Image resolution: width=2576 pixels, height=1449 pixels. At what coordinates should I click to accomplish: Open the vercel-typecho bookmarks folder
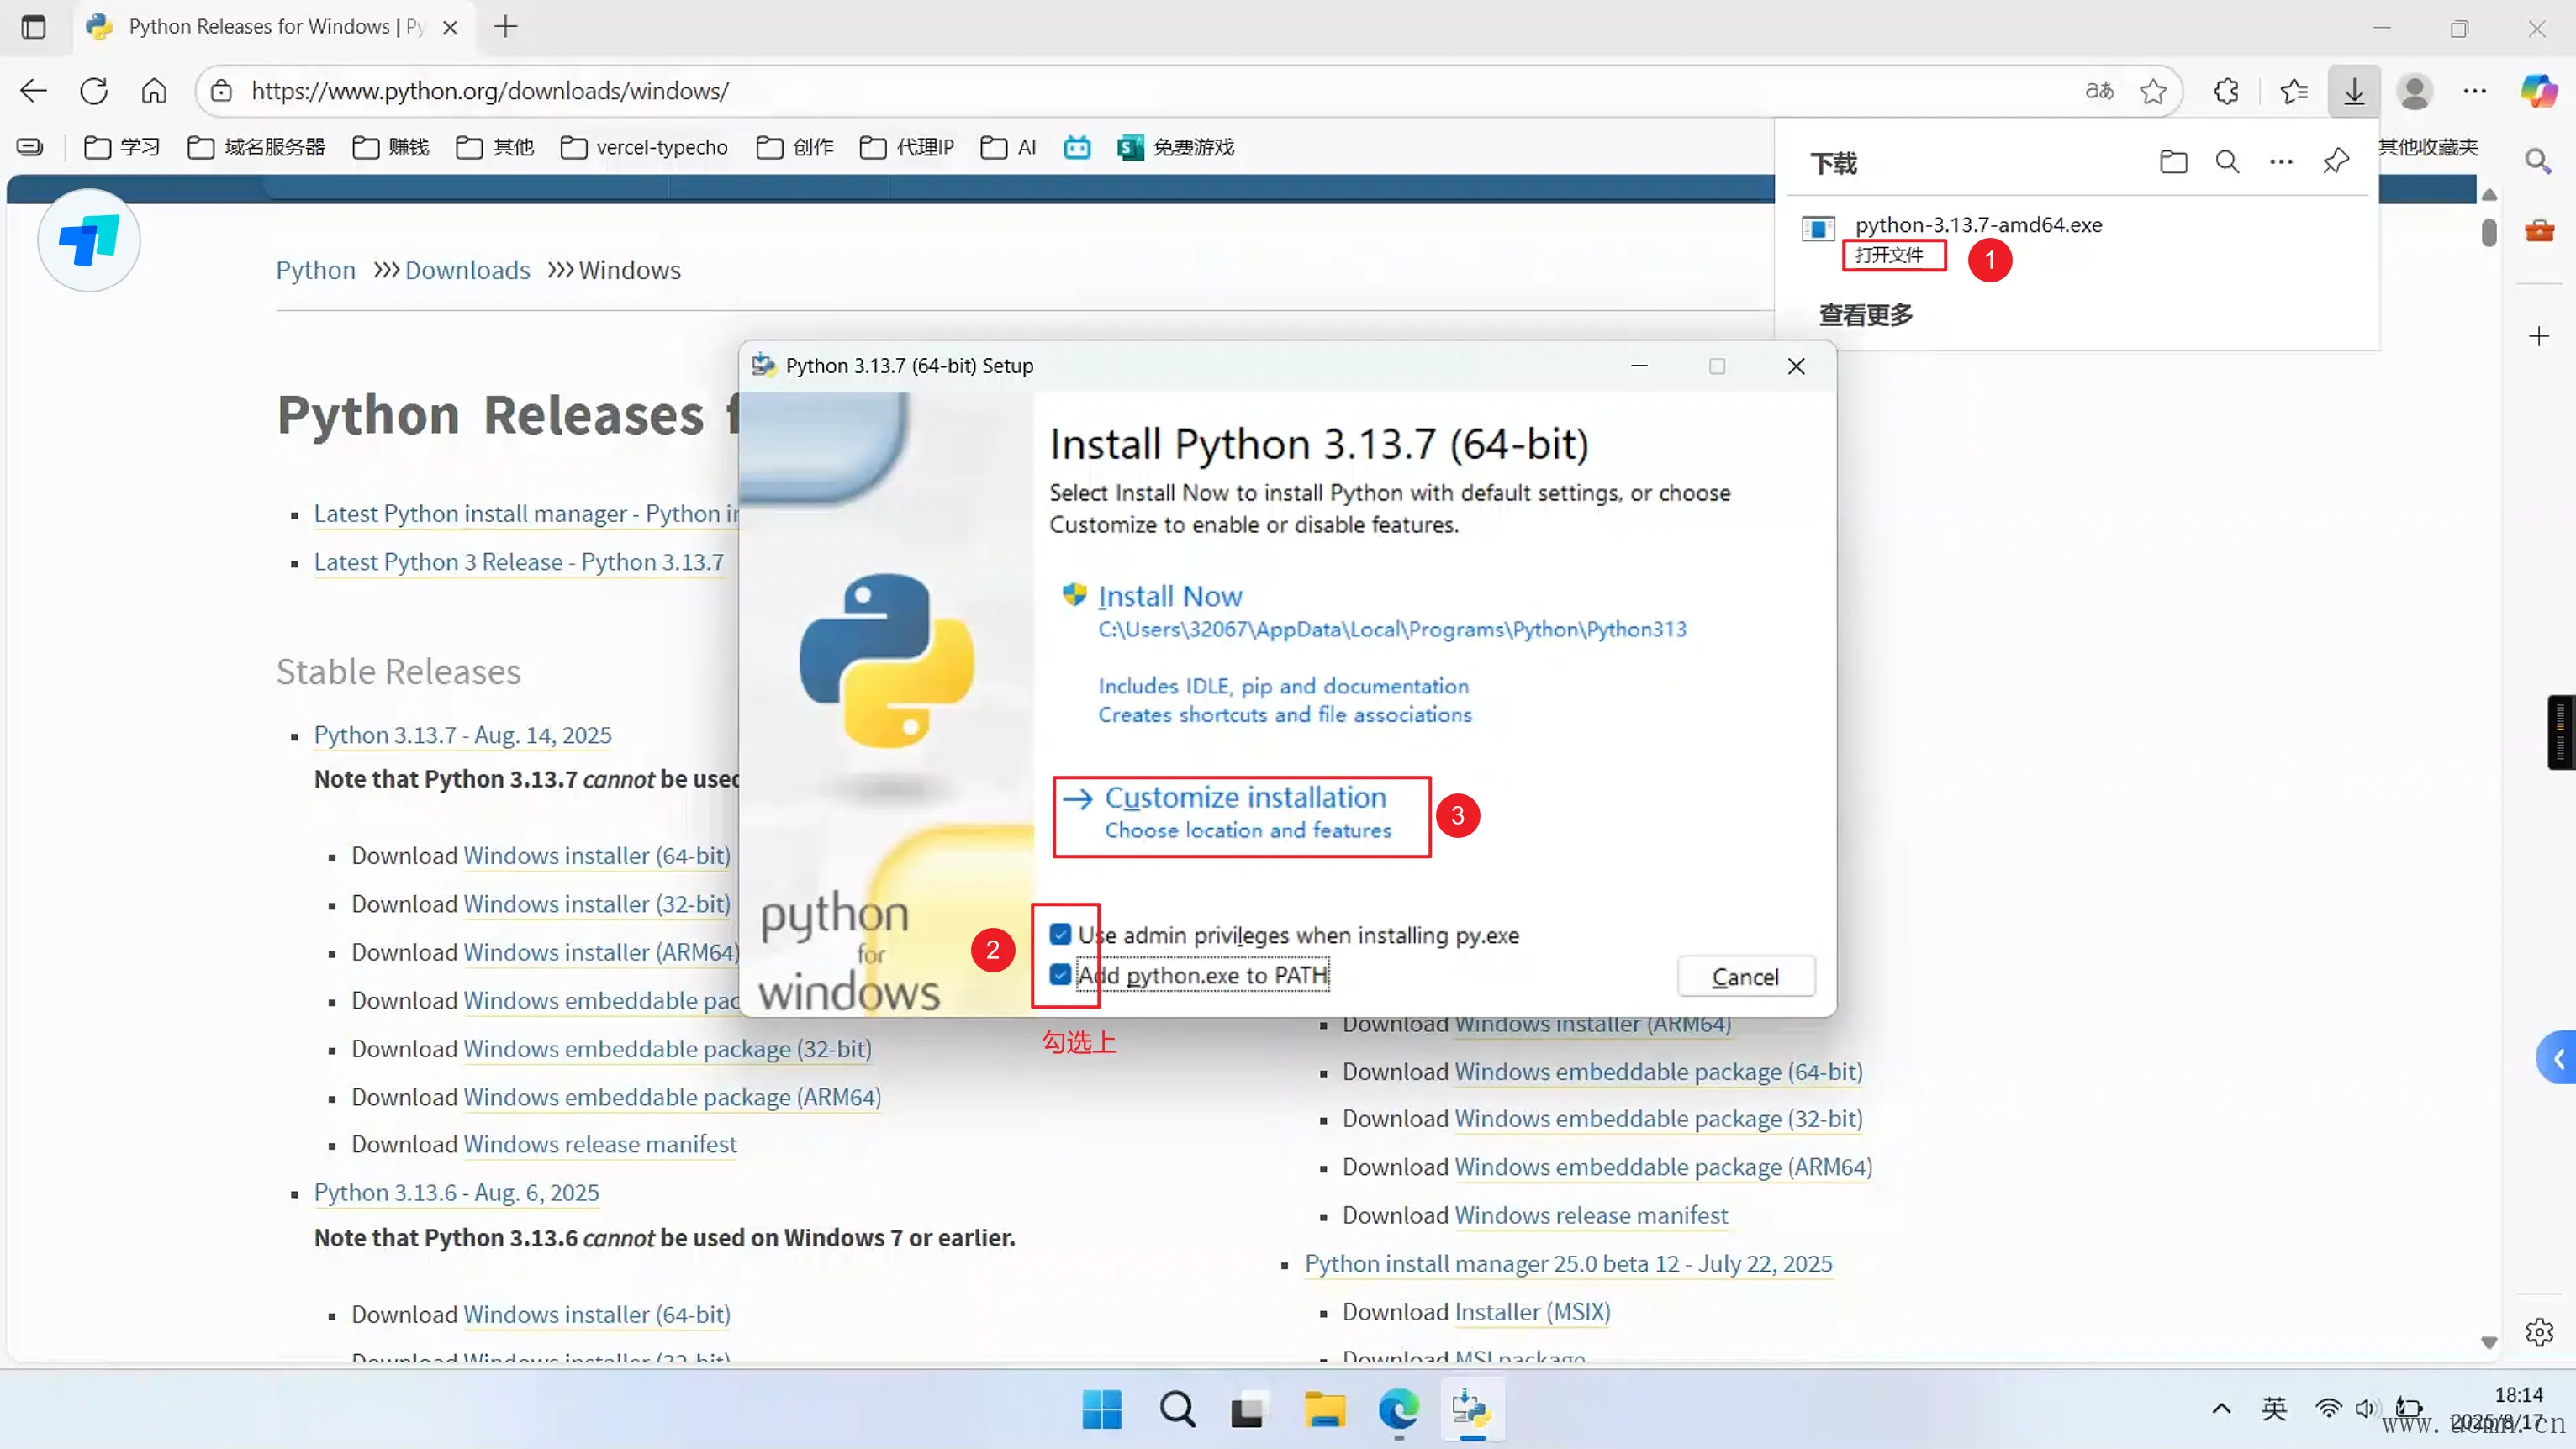645,147
